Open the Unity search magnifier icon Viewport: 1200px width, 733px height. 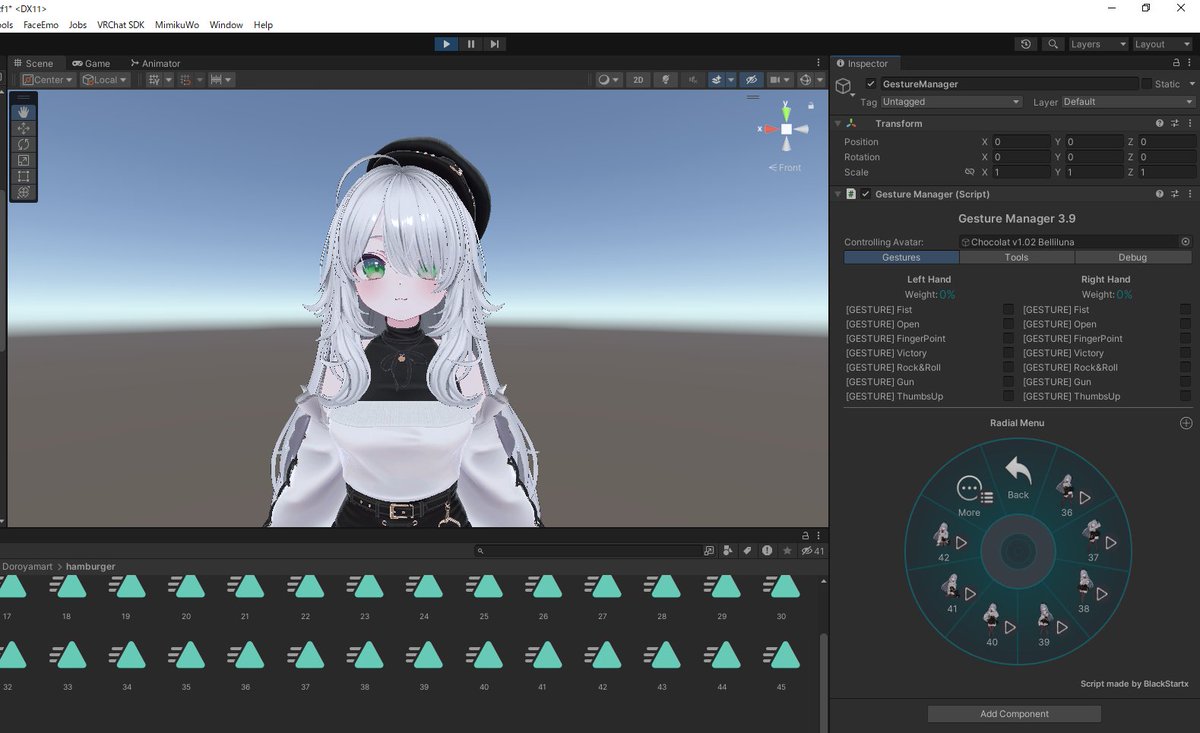(x=1054, y=44)
